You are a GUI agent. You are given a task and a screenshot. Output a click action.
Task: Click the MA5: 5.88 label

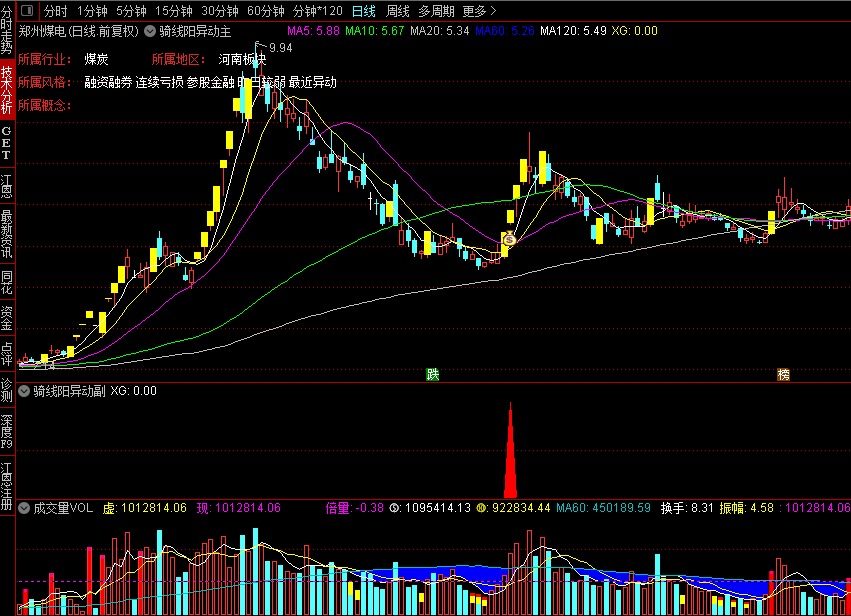coord(313,31)
